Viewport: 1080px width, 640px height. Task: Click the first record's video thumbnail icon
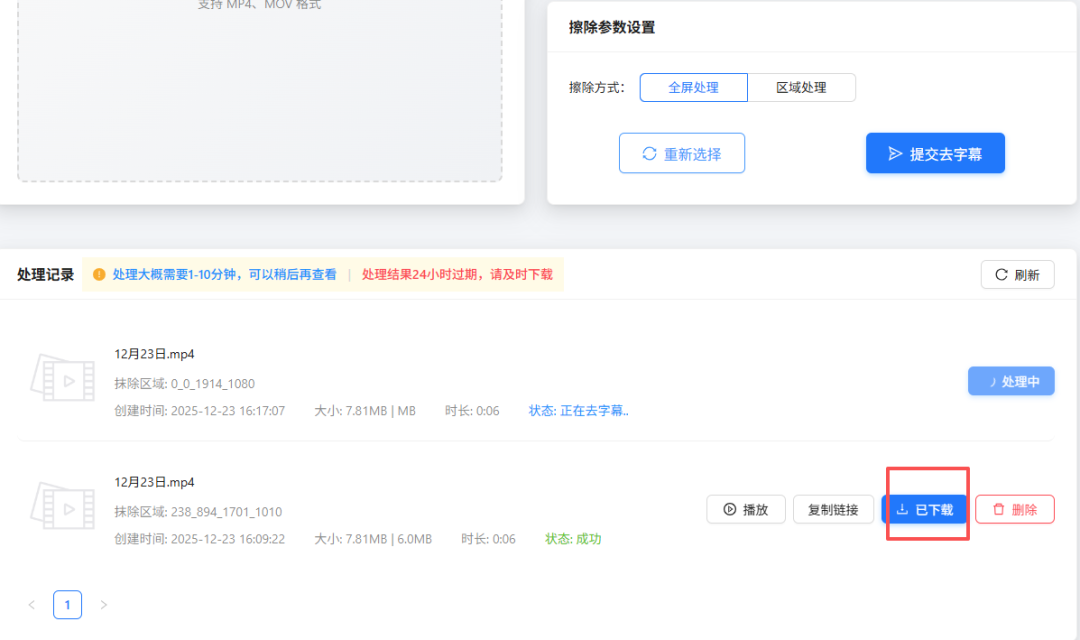(x=63, y=378)
